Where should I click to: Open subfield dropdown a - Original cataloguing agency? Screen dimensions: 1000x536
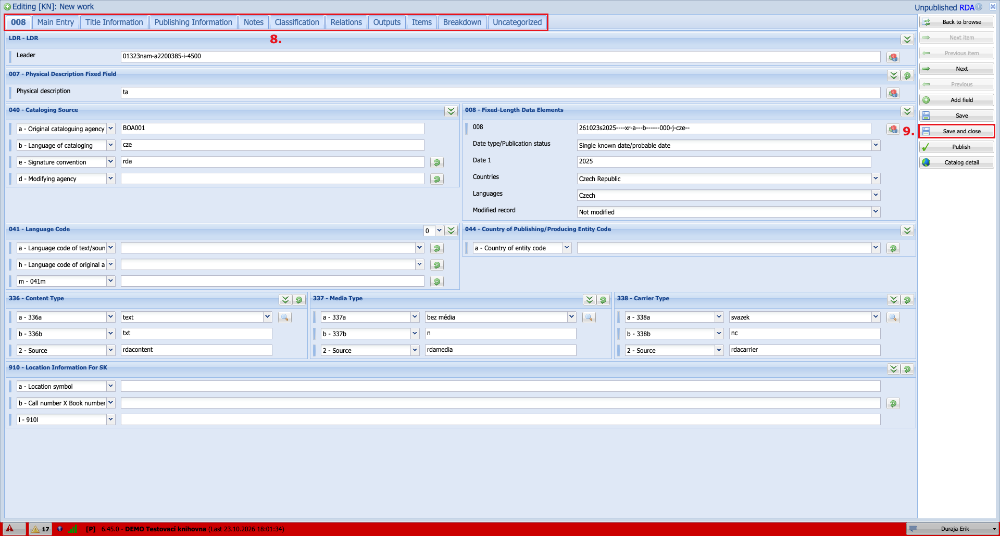tap(110, 128)
